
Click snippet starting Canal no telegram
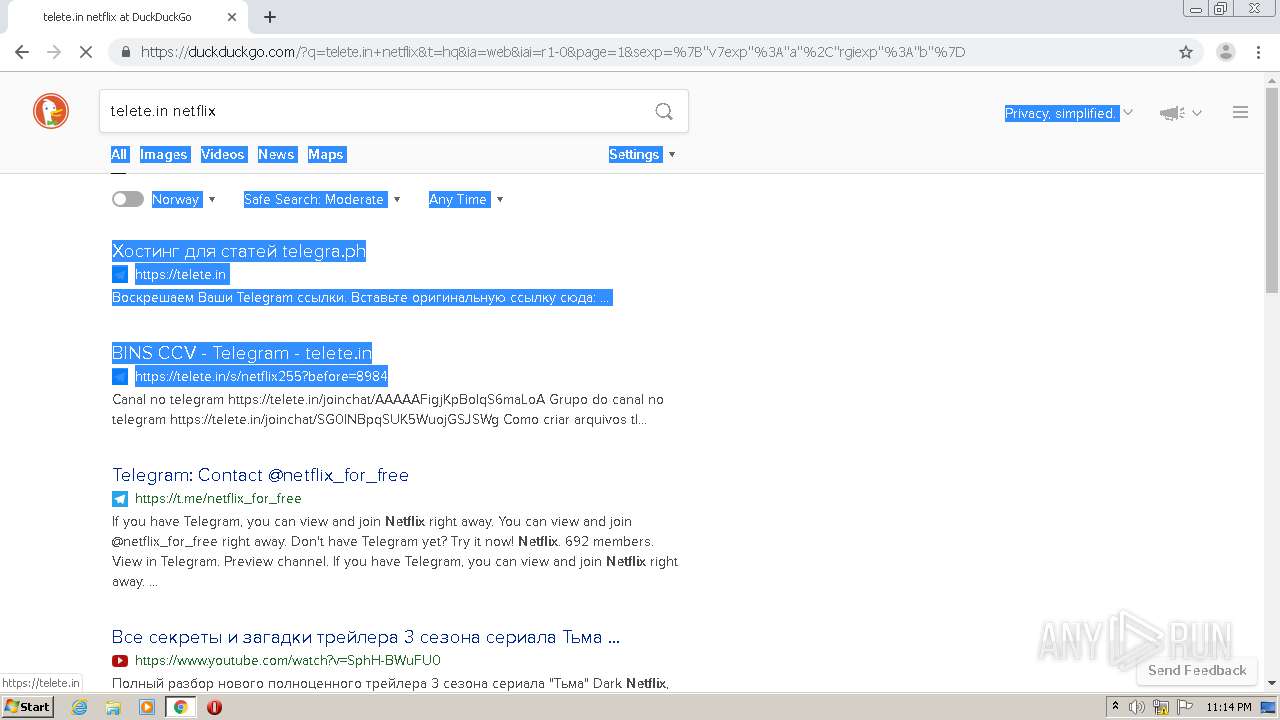click(x=388, y=410)
